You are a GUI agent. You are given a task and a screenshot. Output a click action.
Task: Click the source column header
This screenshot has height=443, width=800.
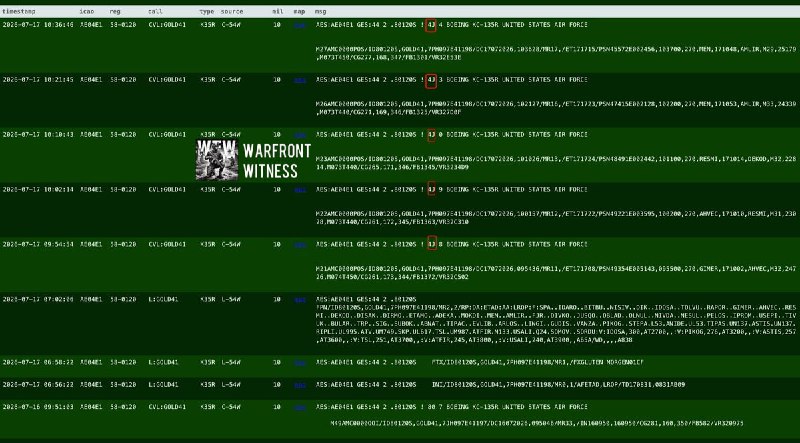click(232, 11)
